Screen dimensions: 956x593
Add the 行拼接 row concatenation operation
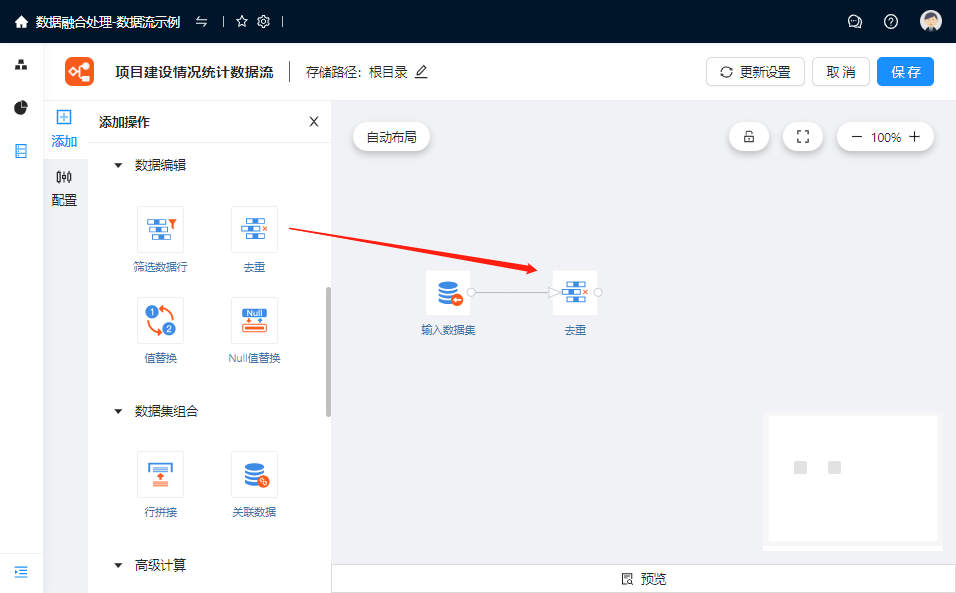[160, 475]
